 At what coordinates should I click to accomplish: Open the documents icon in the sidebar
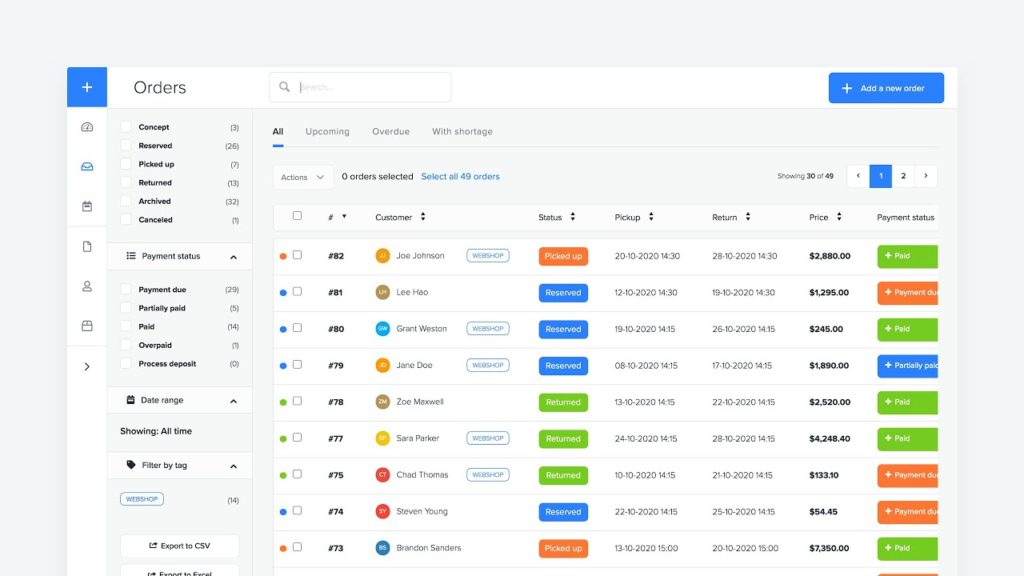87,246
